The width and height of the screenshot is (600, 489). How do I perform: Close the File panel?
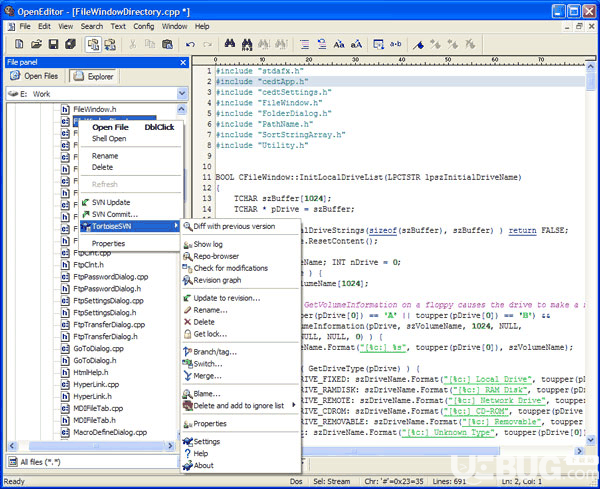point(183,62)
